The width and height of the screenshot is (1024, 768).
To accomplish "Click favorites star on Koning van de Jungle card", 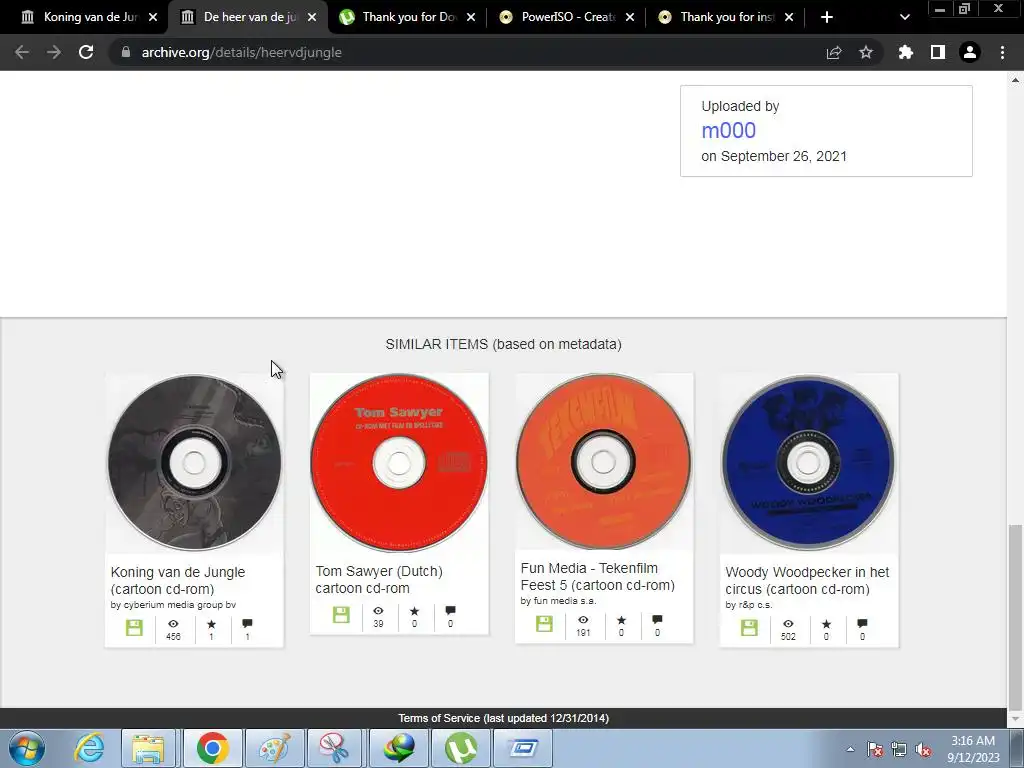I will 211,624.
